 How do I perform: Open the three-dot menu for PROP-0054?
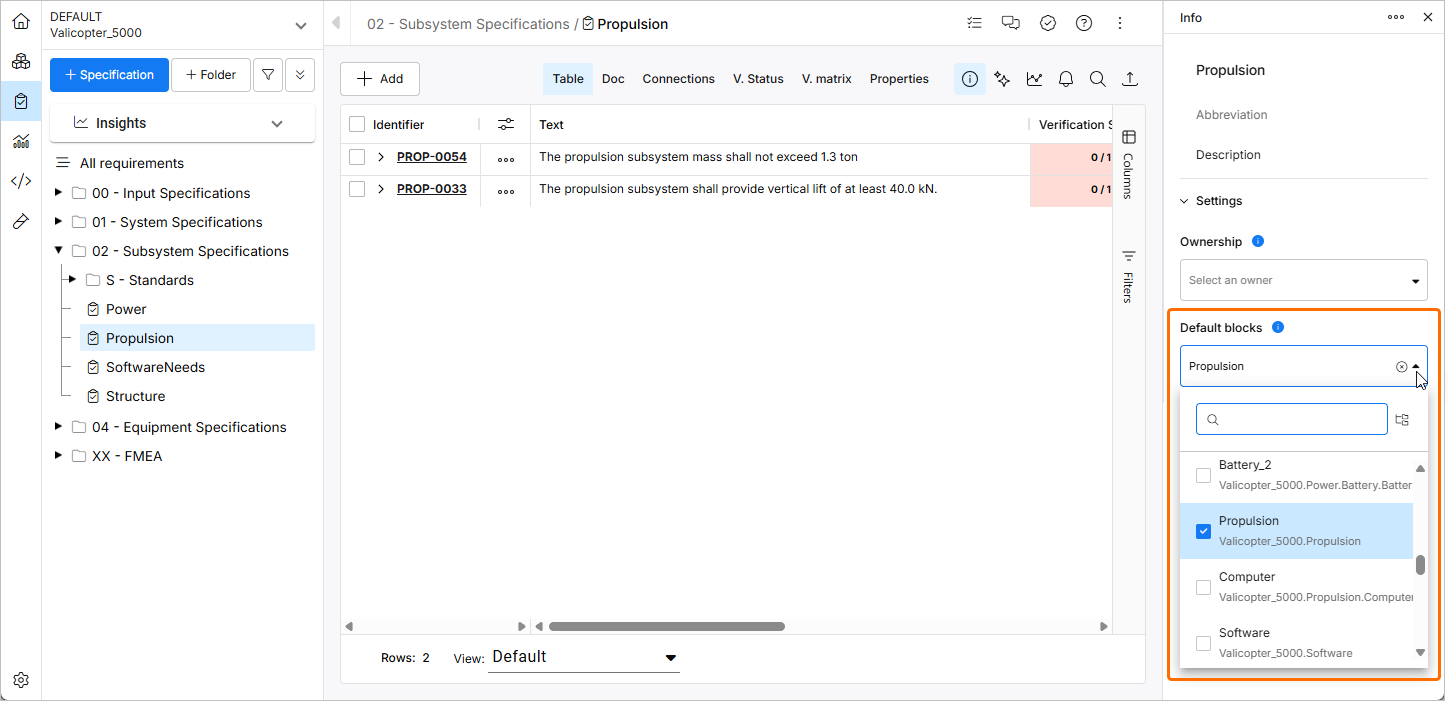point(506,159)
